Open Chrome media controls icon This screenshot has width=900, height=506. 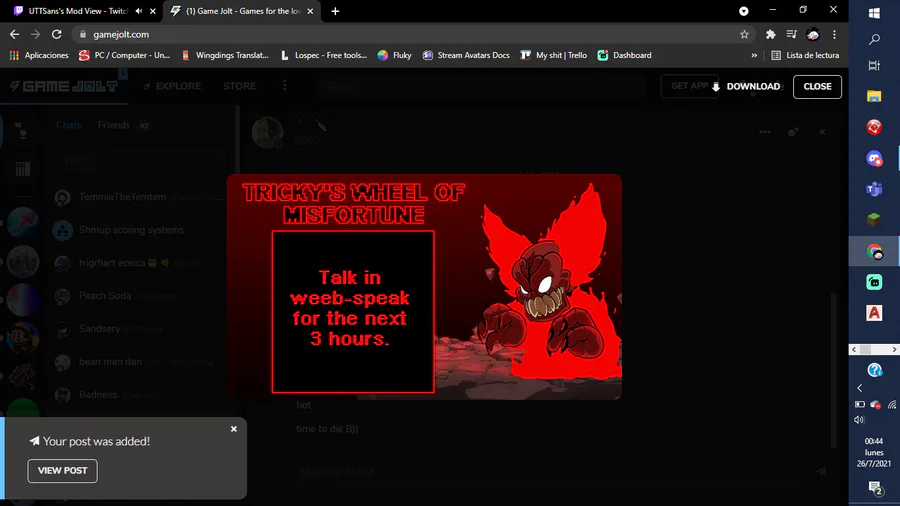792,34
